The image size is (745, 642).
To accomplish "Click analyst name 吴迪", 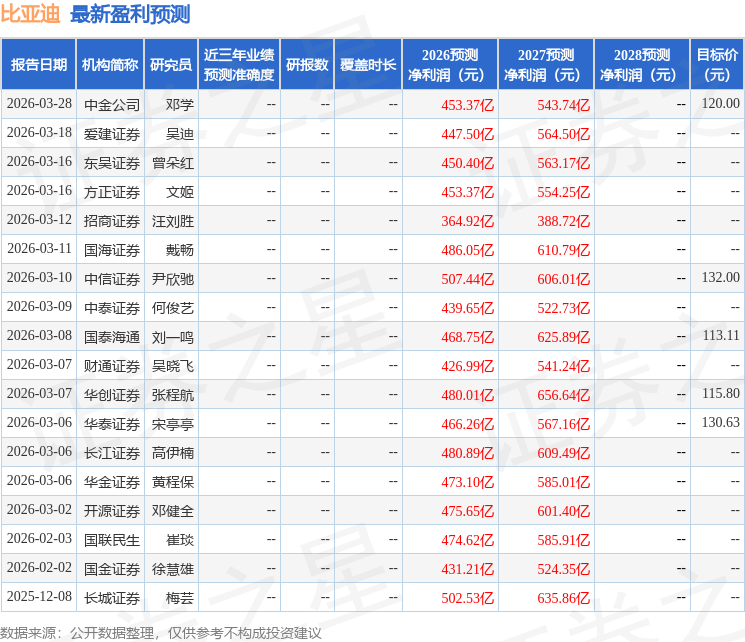I will (180, 134).
